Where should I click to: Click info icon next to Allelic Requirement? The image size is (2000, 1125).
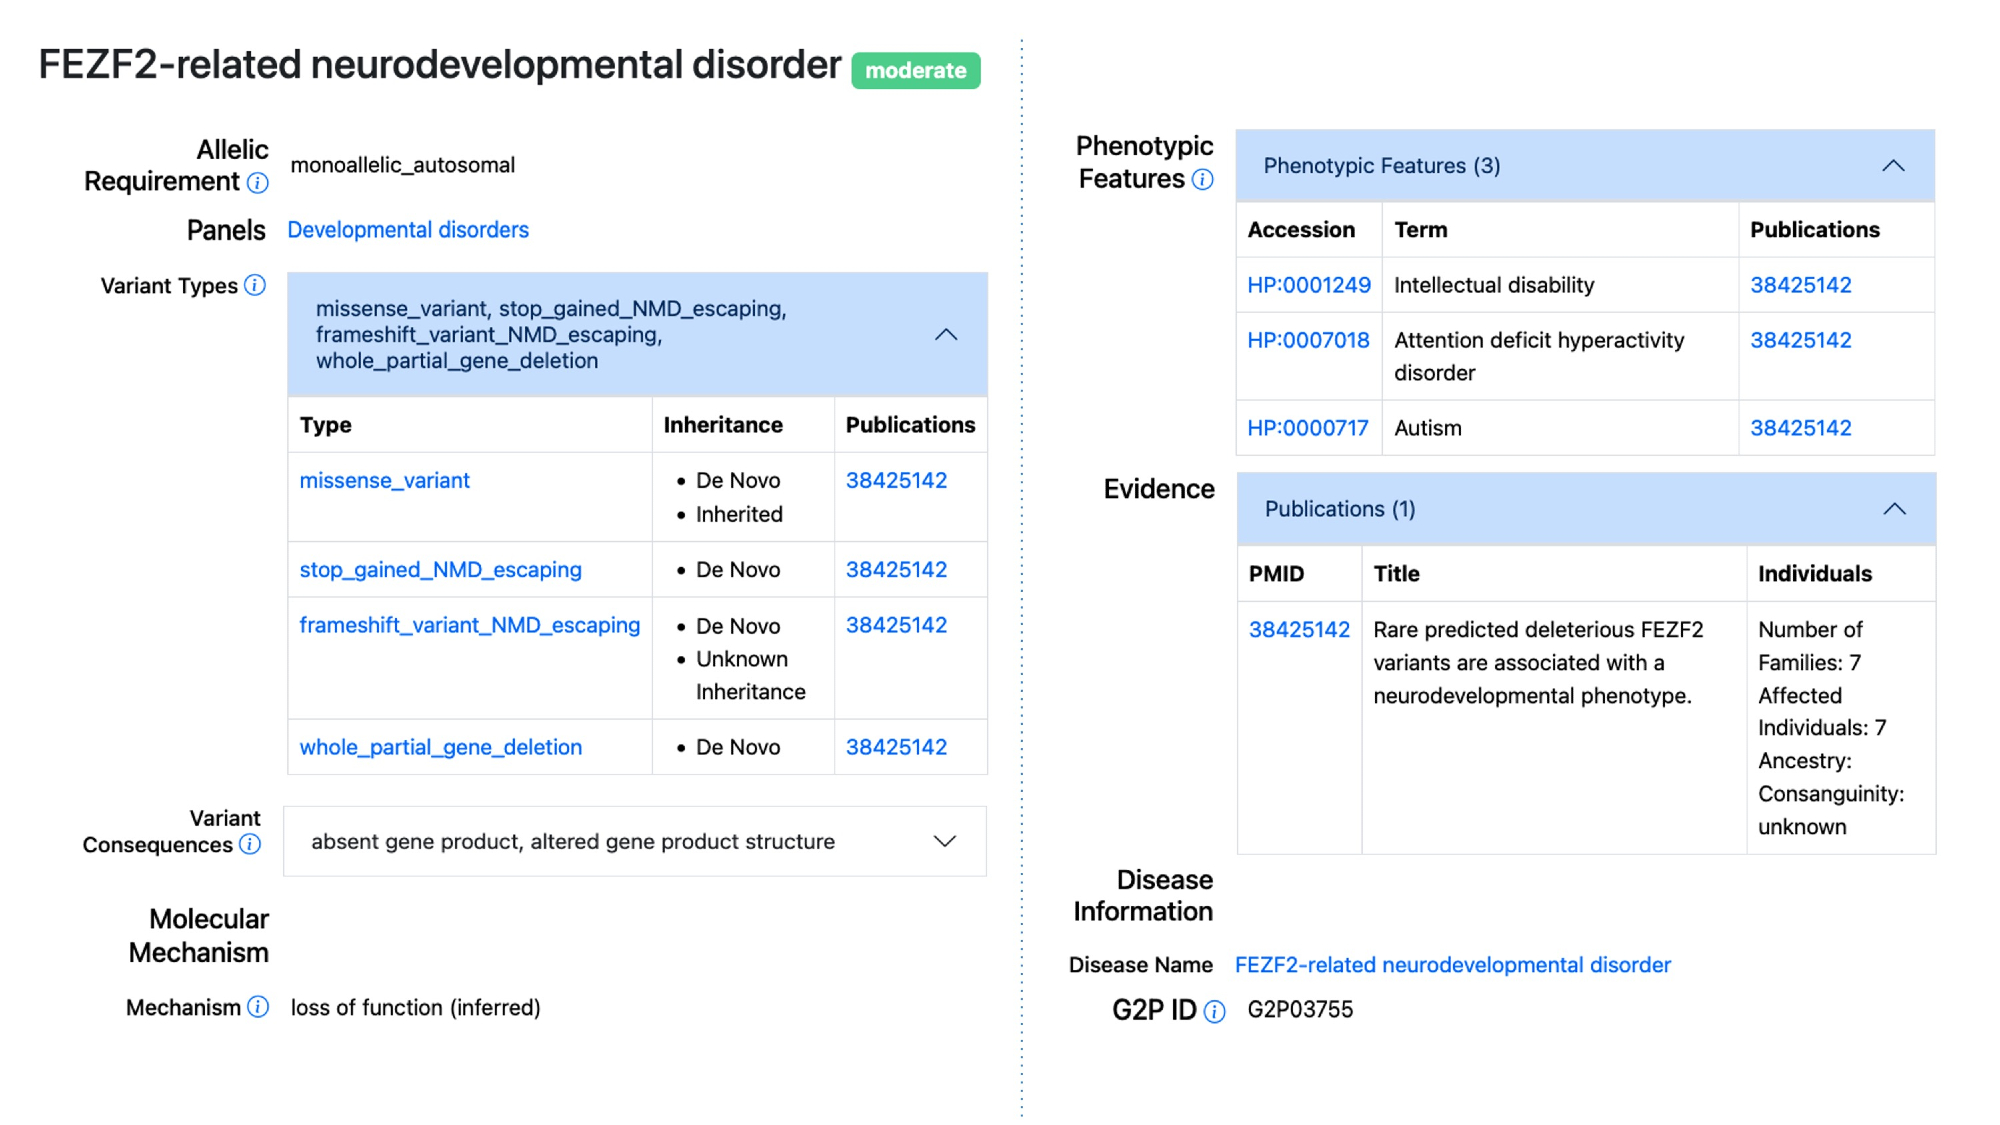point(258,183)
